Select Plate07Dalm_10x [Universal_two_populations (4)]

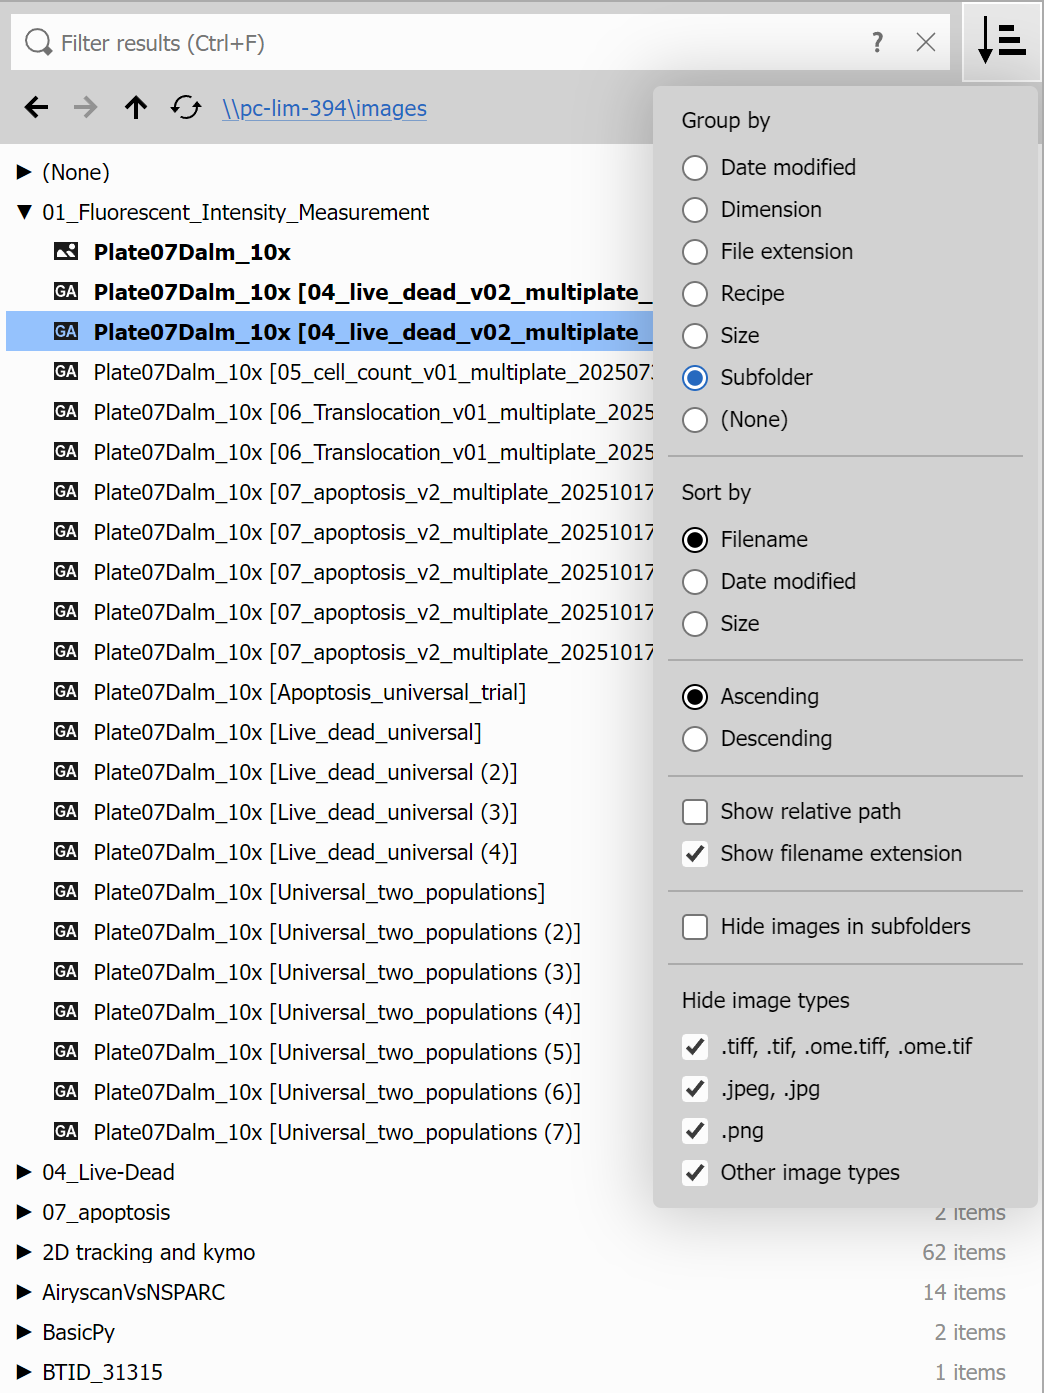tap(337, 1012)
